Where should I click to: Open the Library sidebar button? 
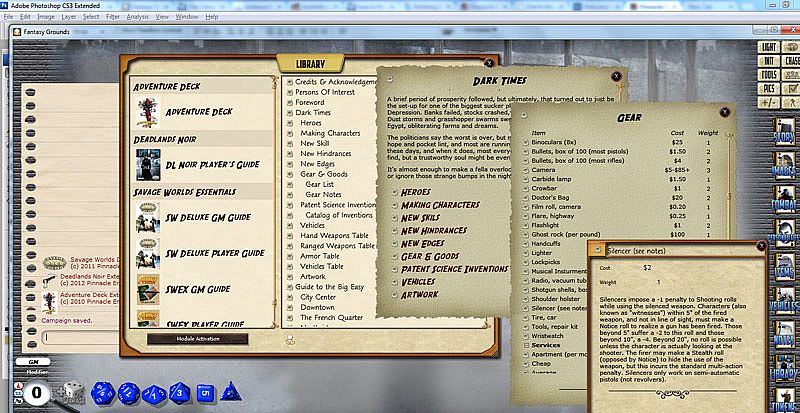(x=785, y=368)
